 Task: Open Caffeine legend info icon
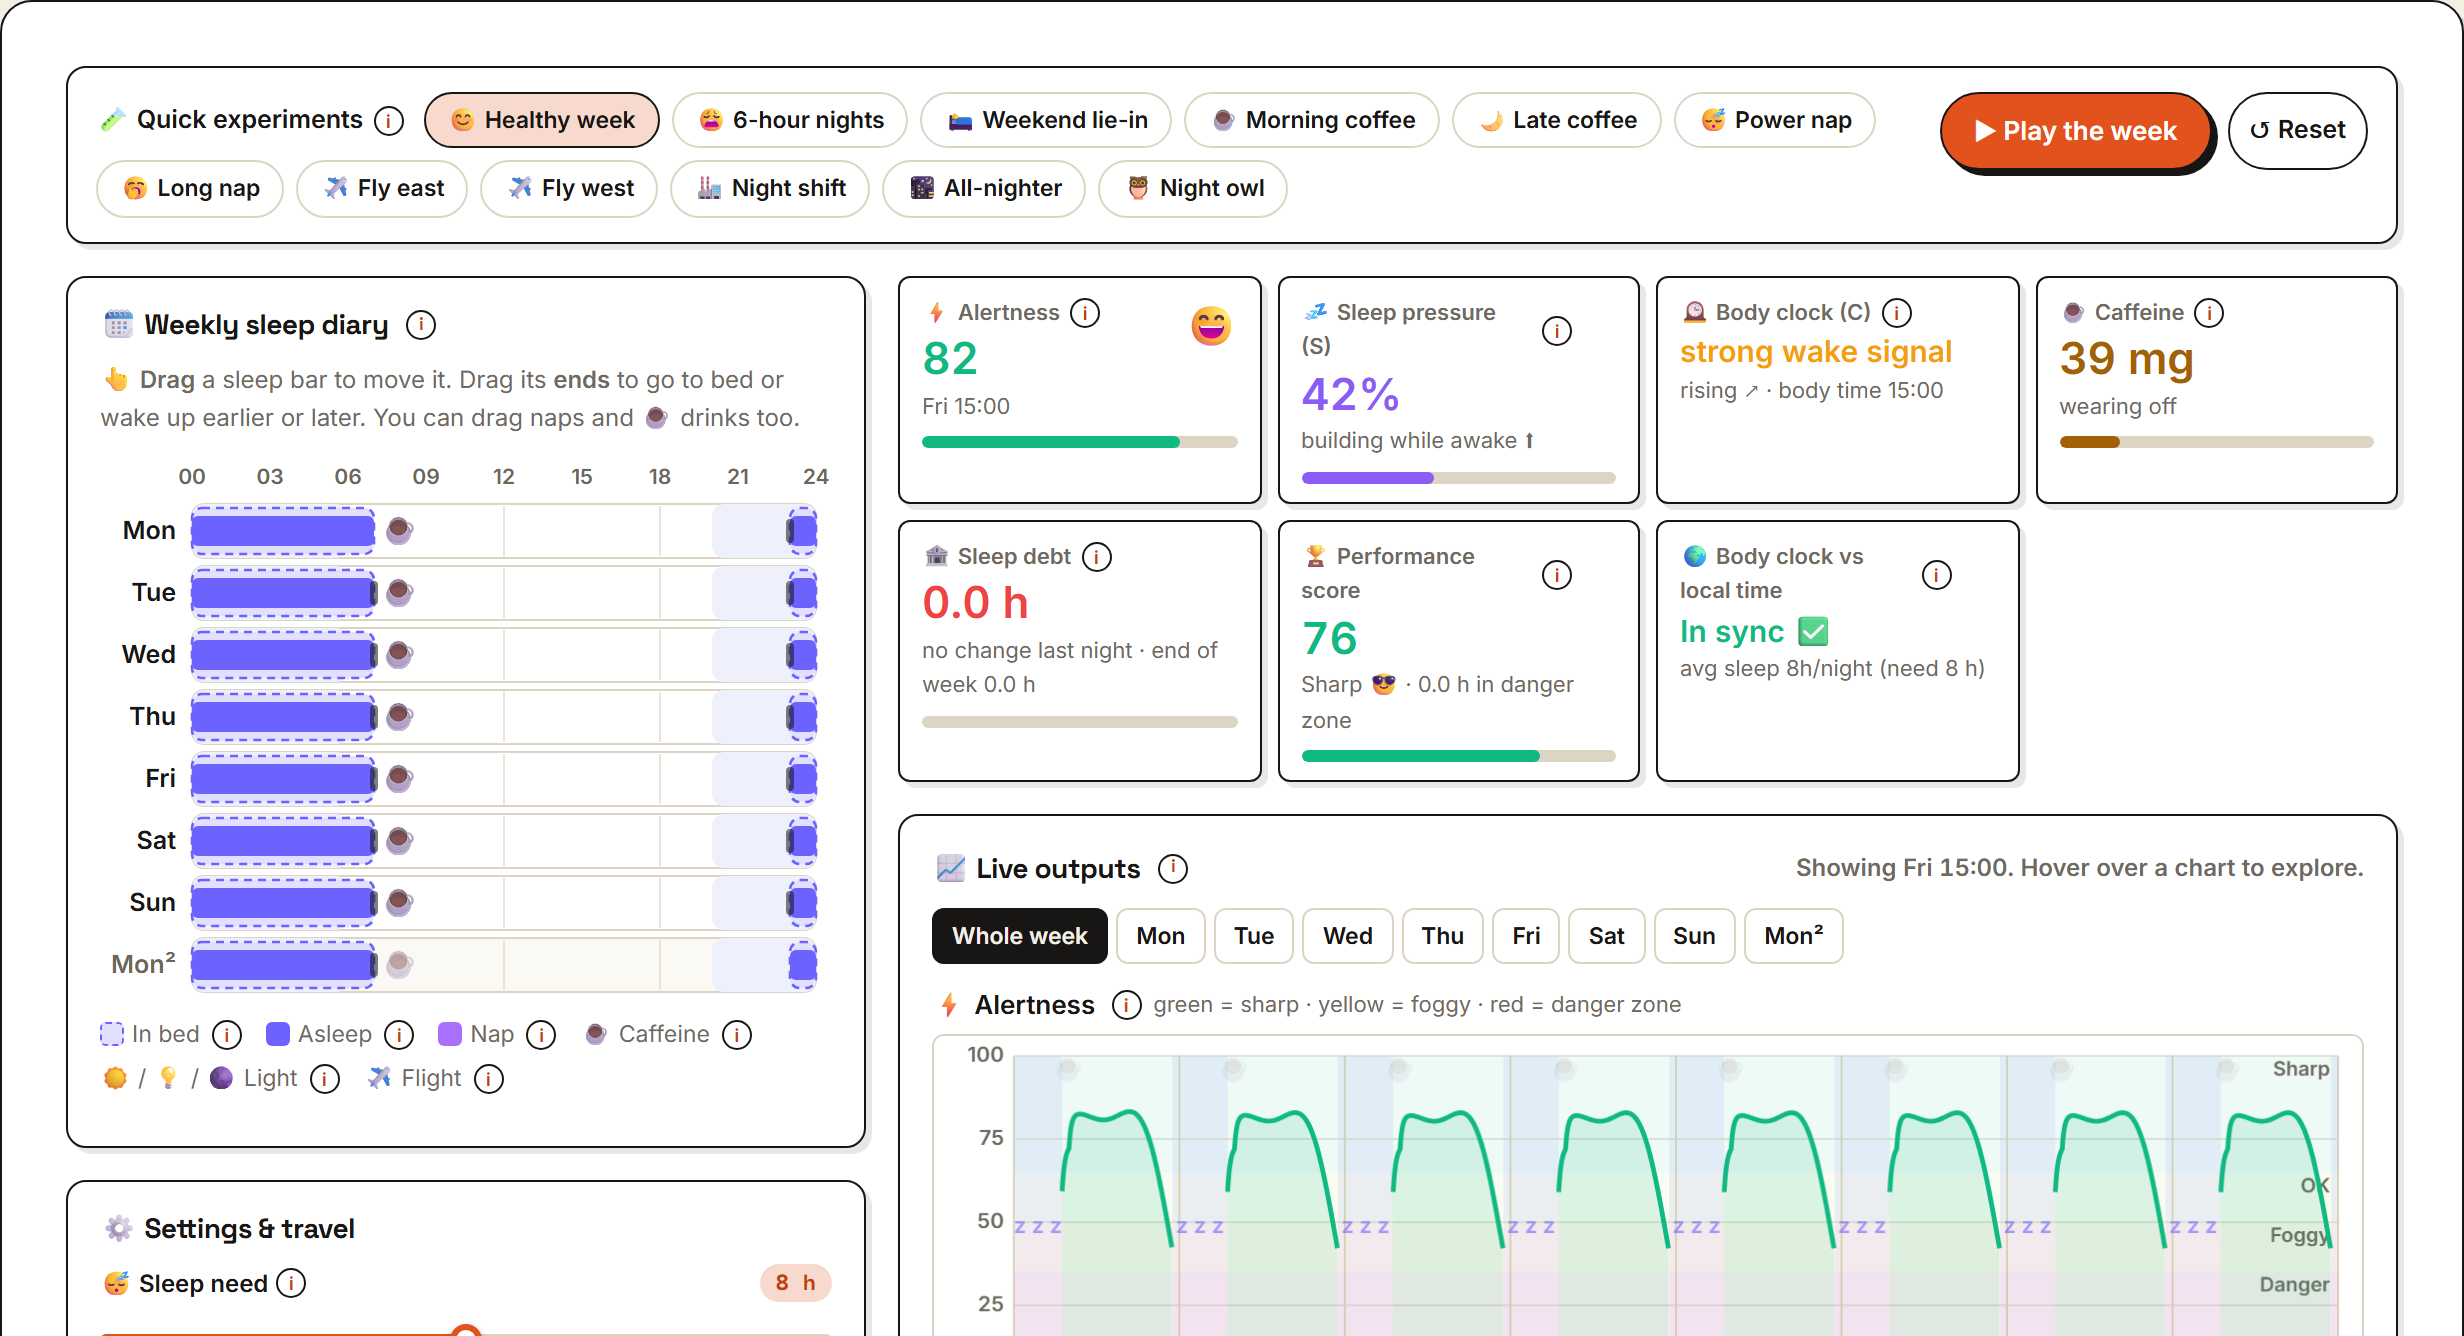[737, 1035]
